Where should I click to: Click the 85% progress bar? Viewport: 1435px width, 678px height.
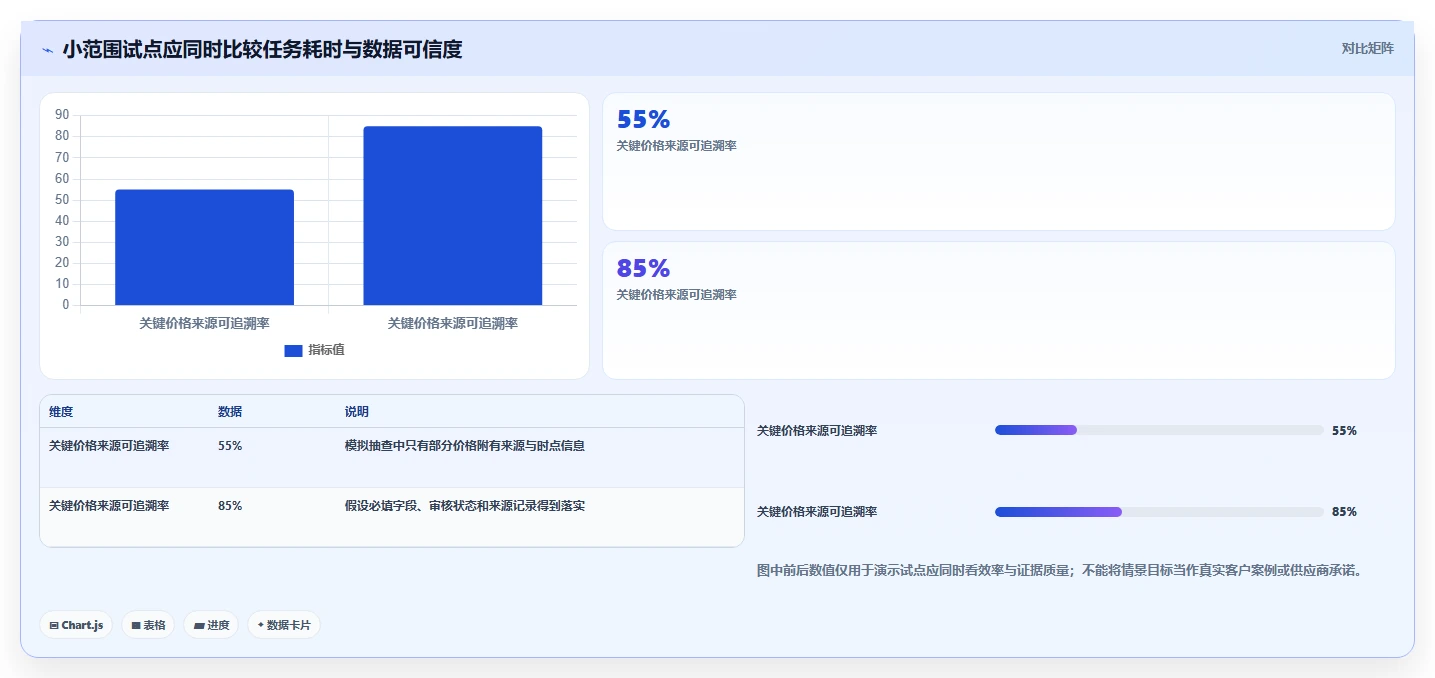(1159, 512)
